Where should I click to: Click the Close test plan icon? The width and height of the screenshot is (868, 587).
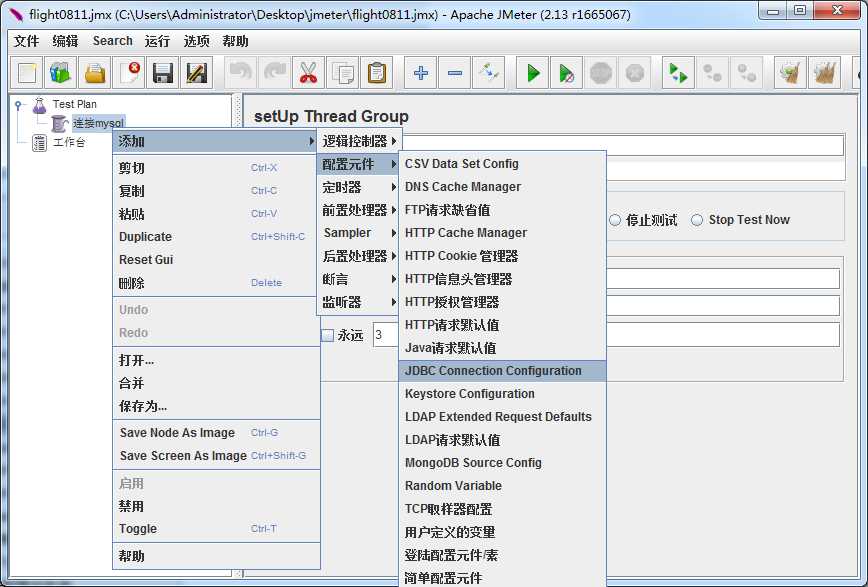[x=129, y=73]
